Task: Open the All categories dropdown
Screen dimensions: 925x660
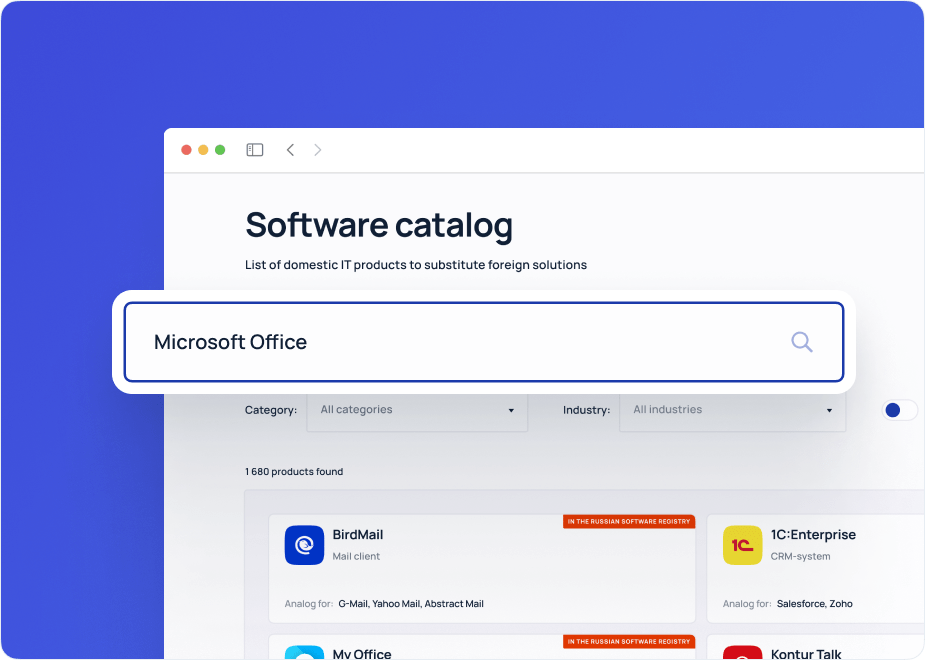Action: [x=417, y=410]
